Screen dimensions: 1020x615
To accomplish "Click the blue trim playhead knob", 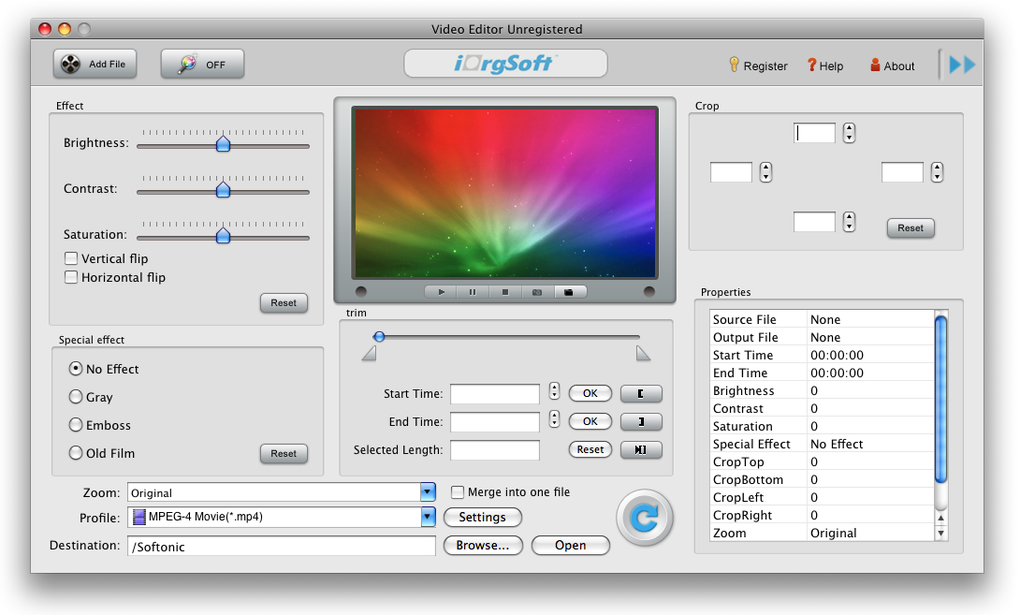I will [x=379, y=336].
